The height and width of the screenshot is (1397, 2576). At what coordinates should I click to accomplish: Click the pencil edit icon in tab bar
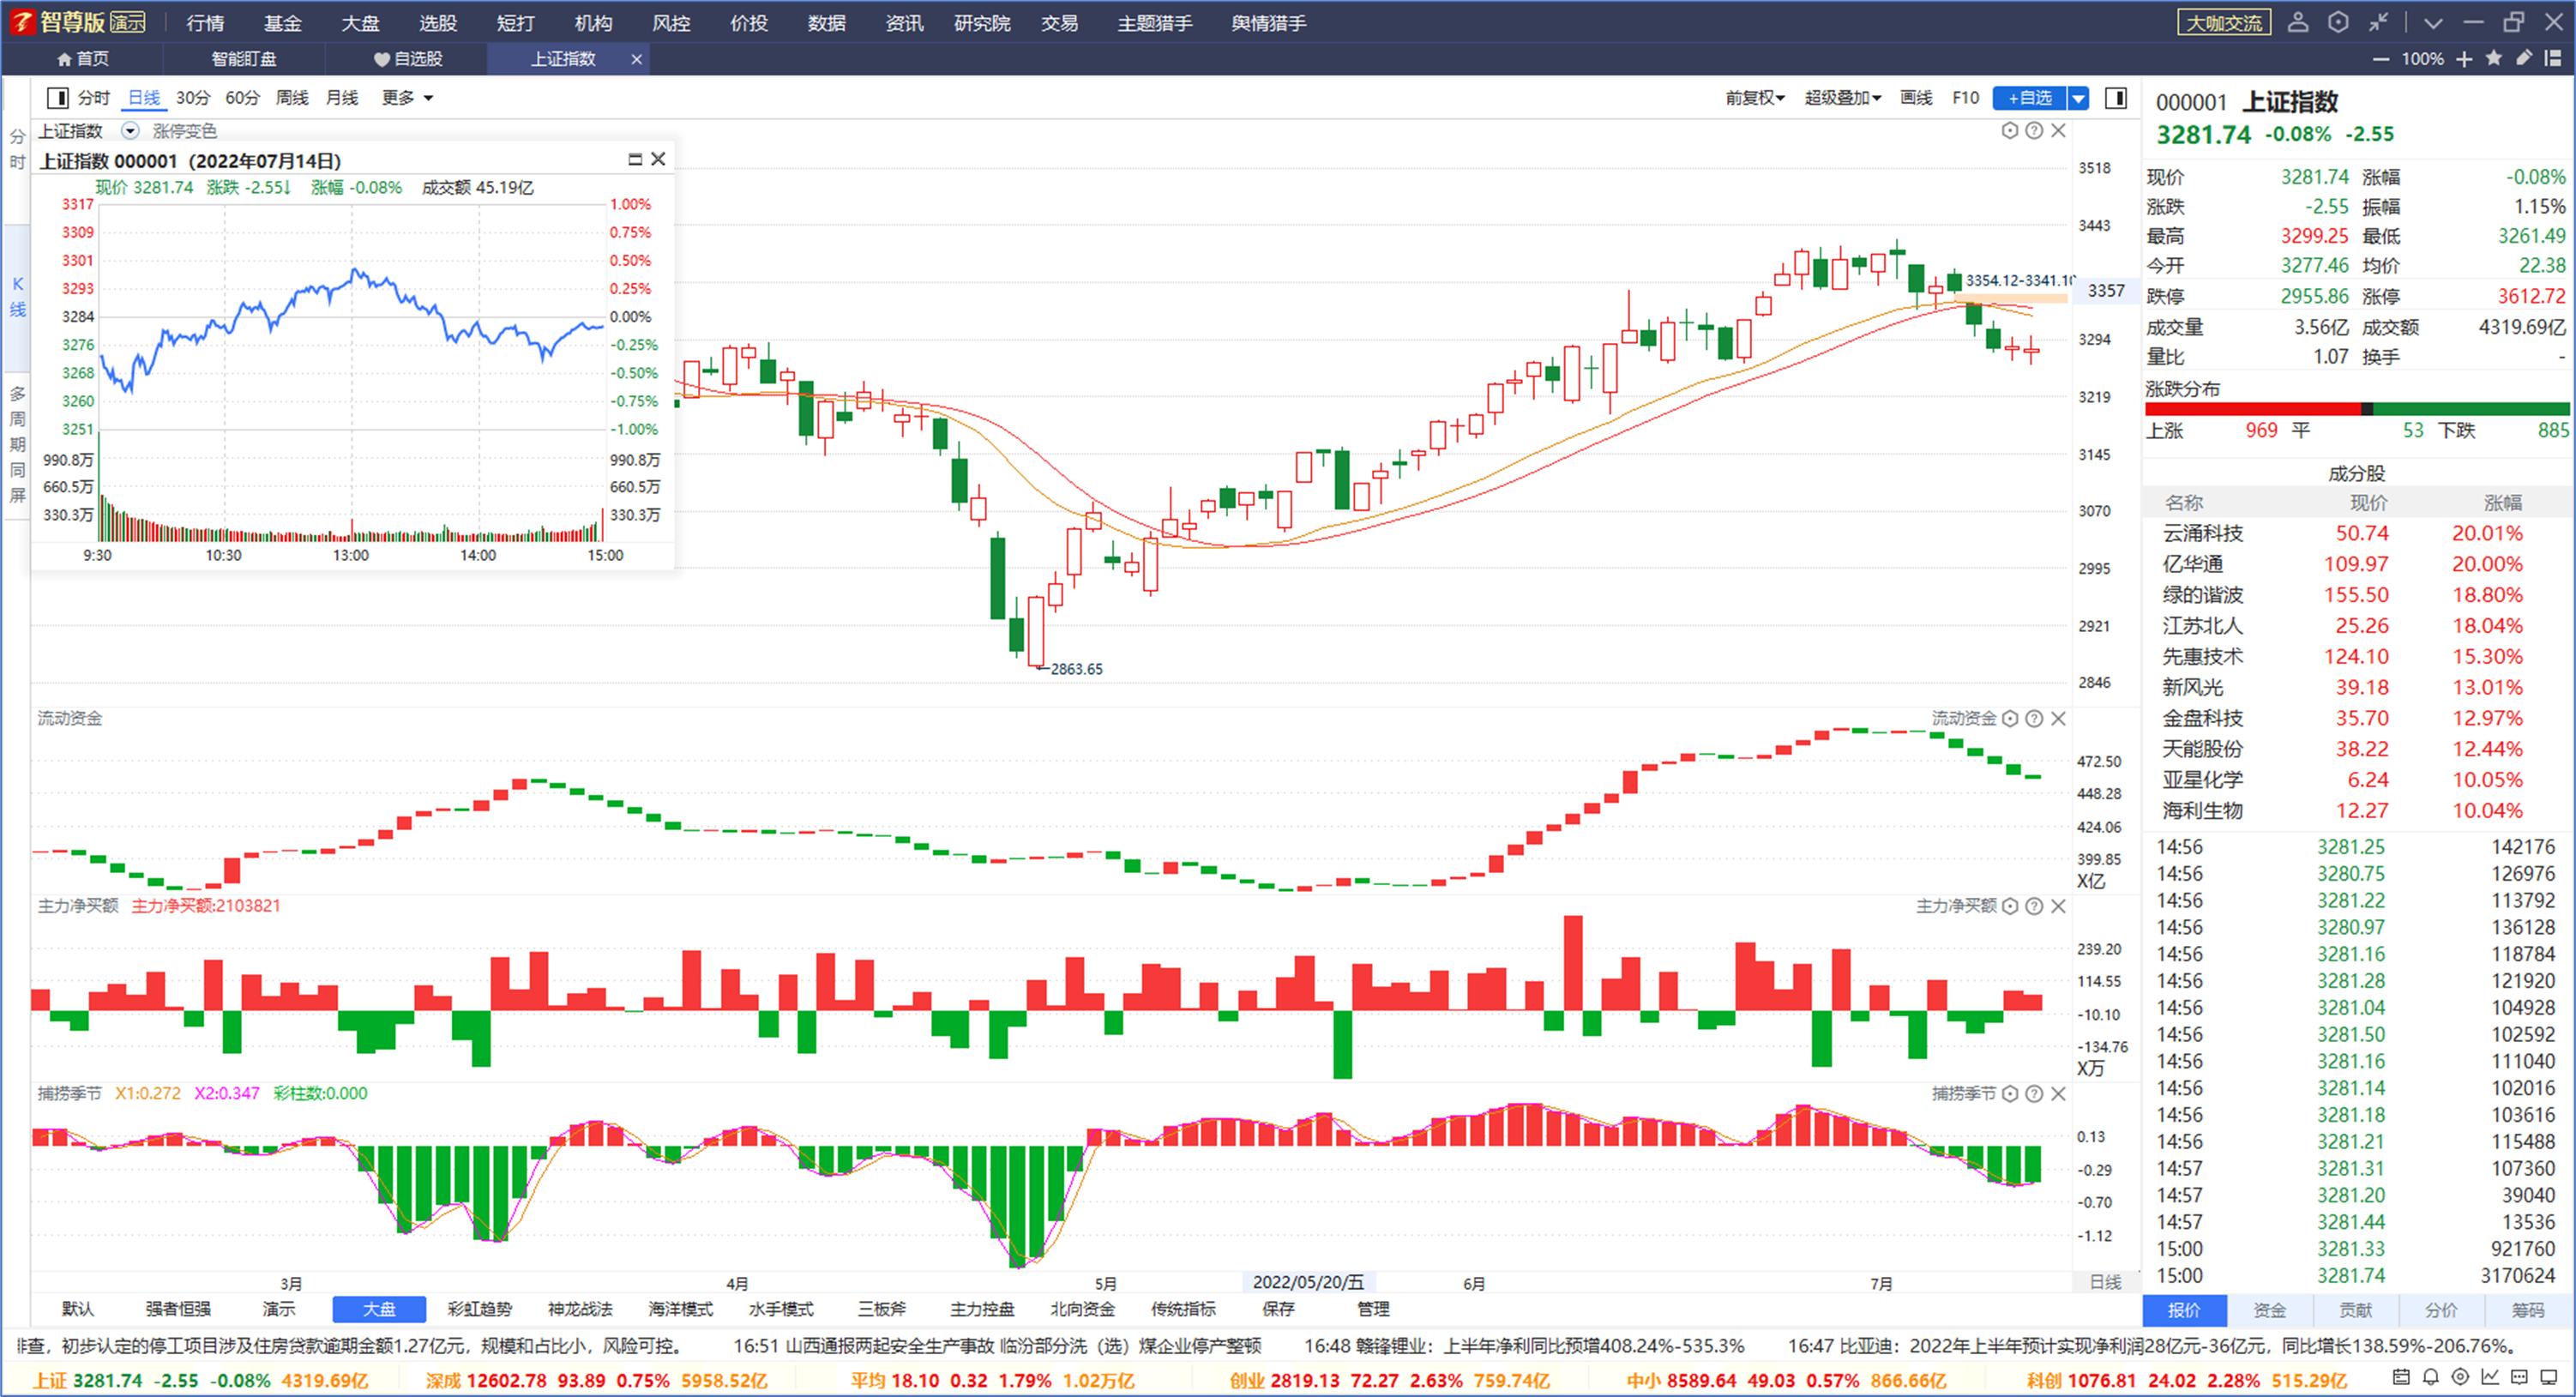pyautogui.click(x=2524, y=58)
